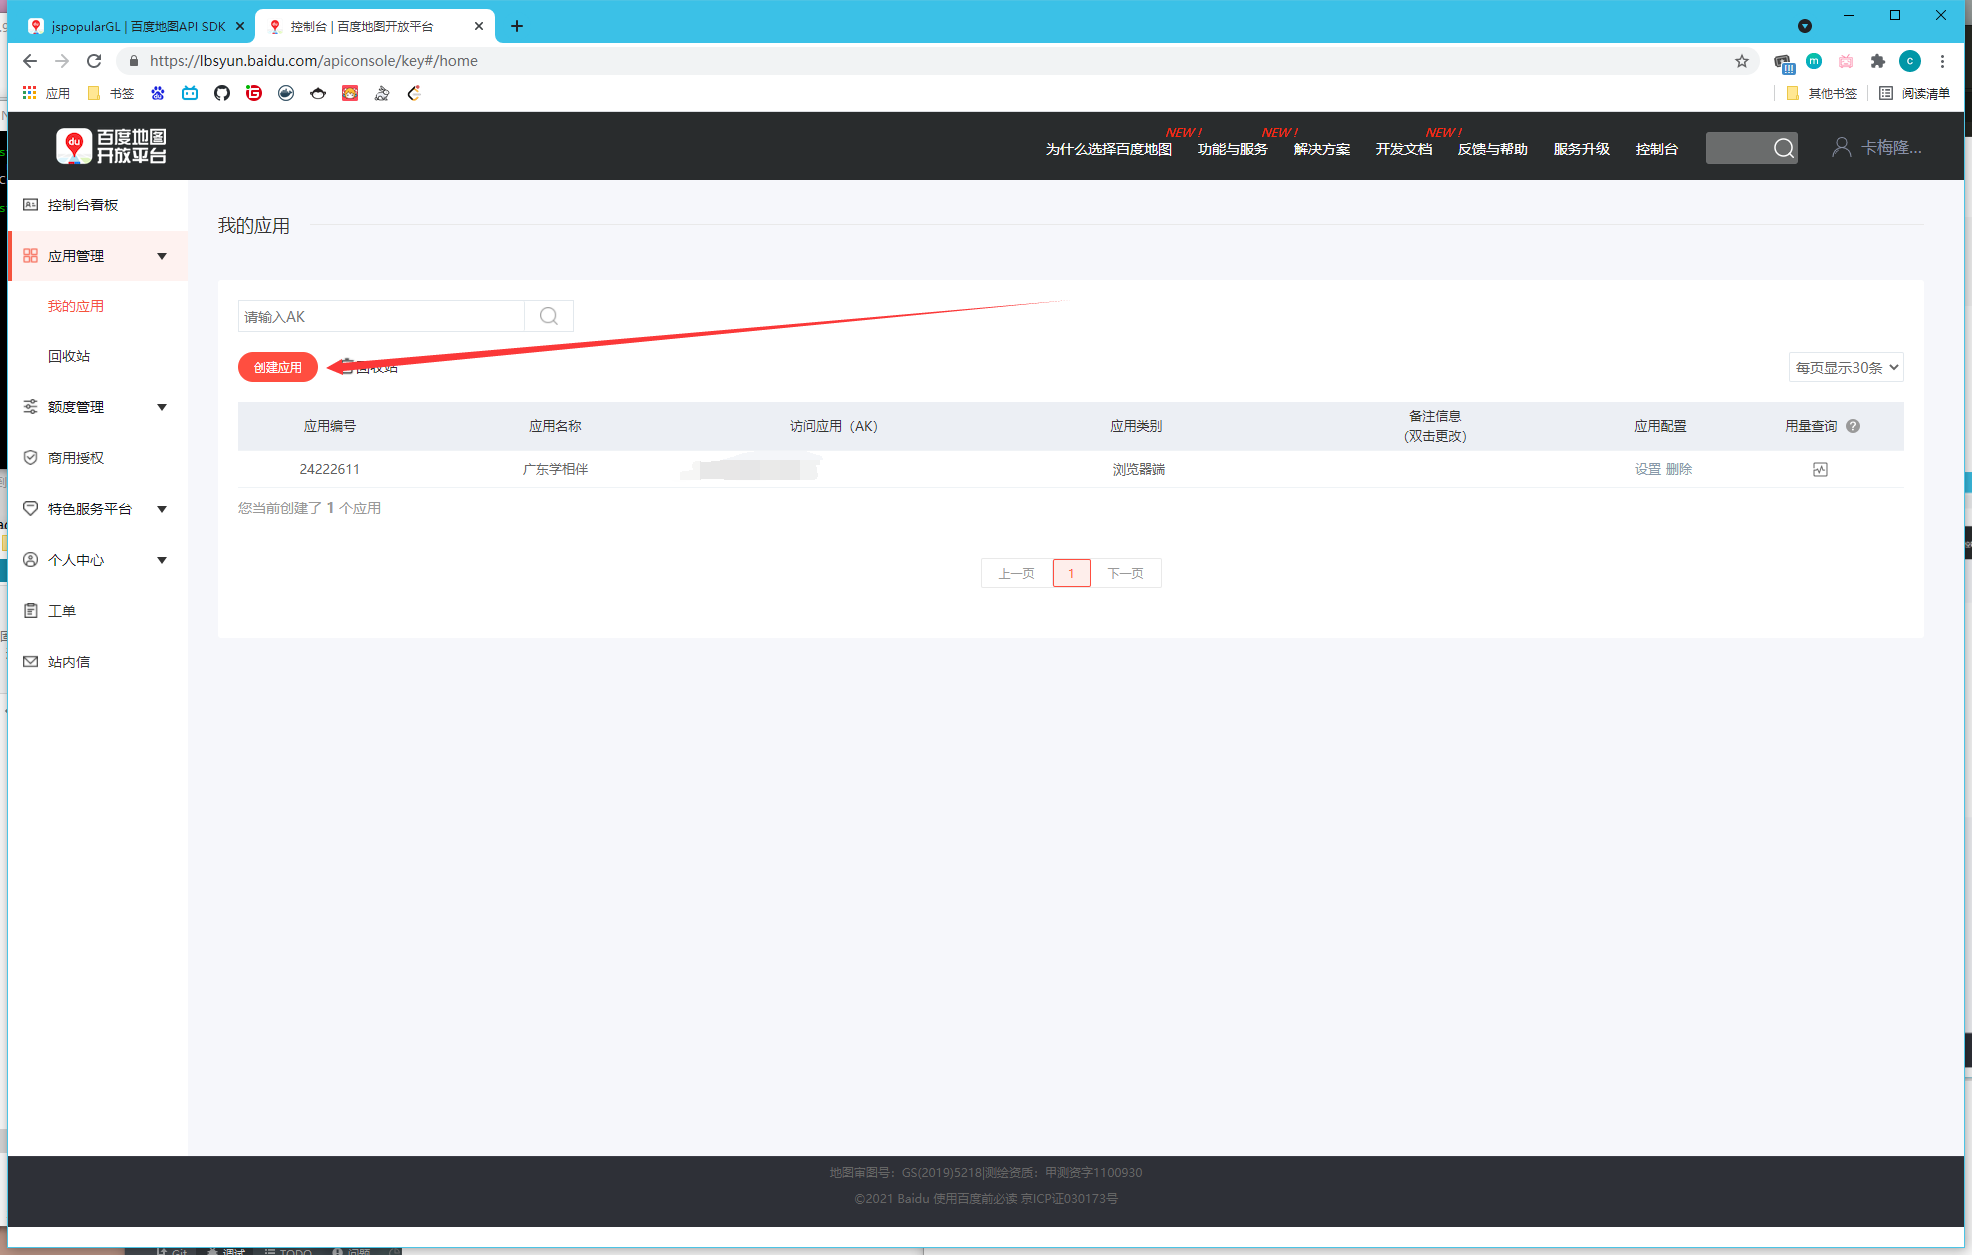Open the 每页显示30条 dropdown
Image resolution: width=1972 pixels, height=1255 pixels.
tap(1845, 367)
